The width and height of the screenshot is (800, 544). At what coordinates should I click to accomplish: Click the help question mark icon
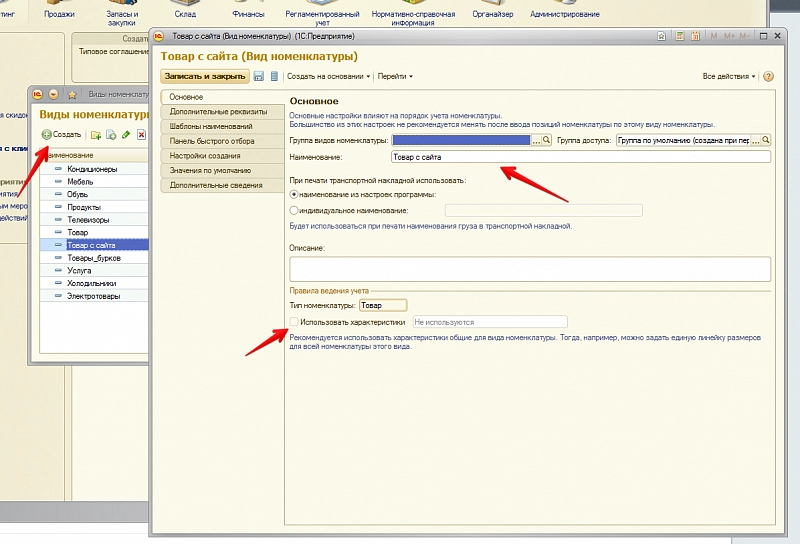(x=768, y=76)
